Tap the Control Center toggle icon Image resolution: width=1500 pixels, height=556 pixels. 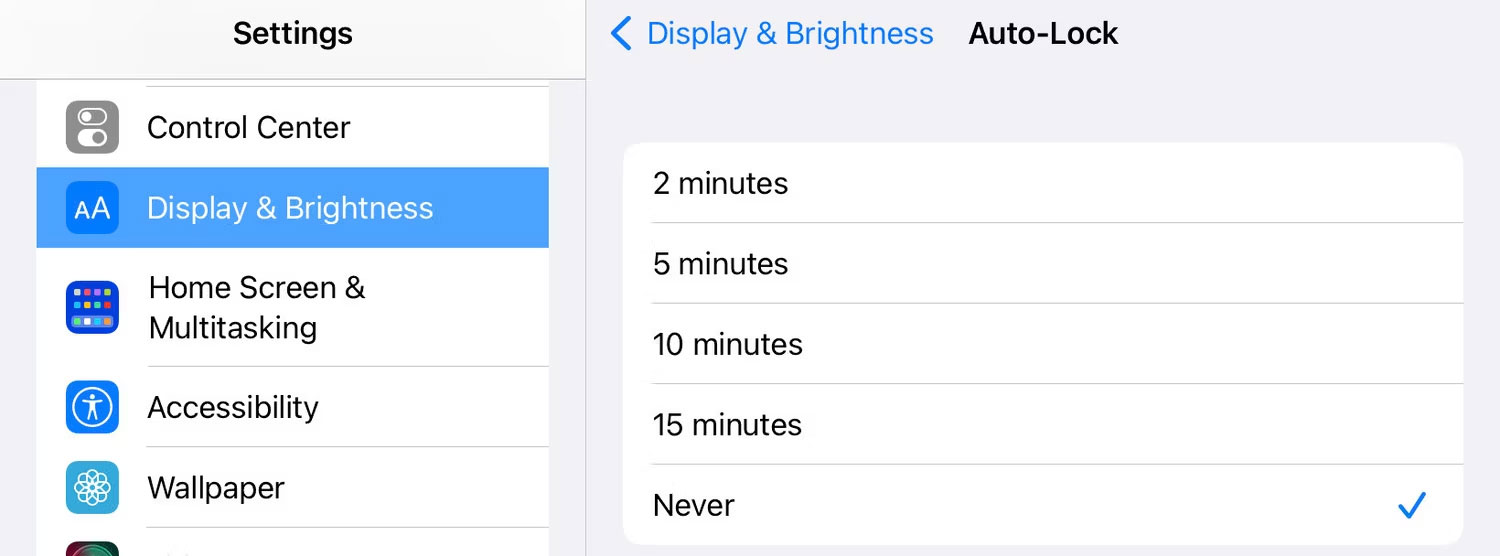[x=92, y=127]
